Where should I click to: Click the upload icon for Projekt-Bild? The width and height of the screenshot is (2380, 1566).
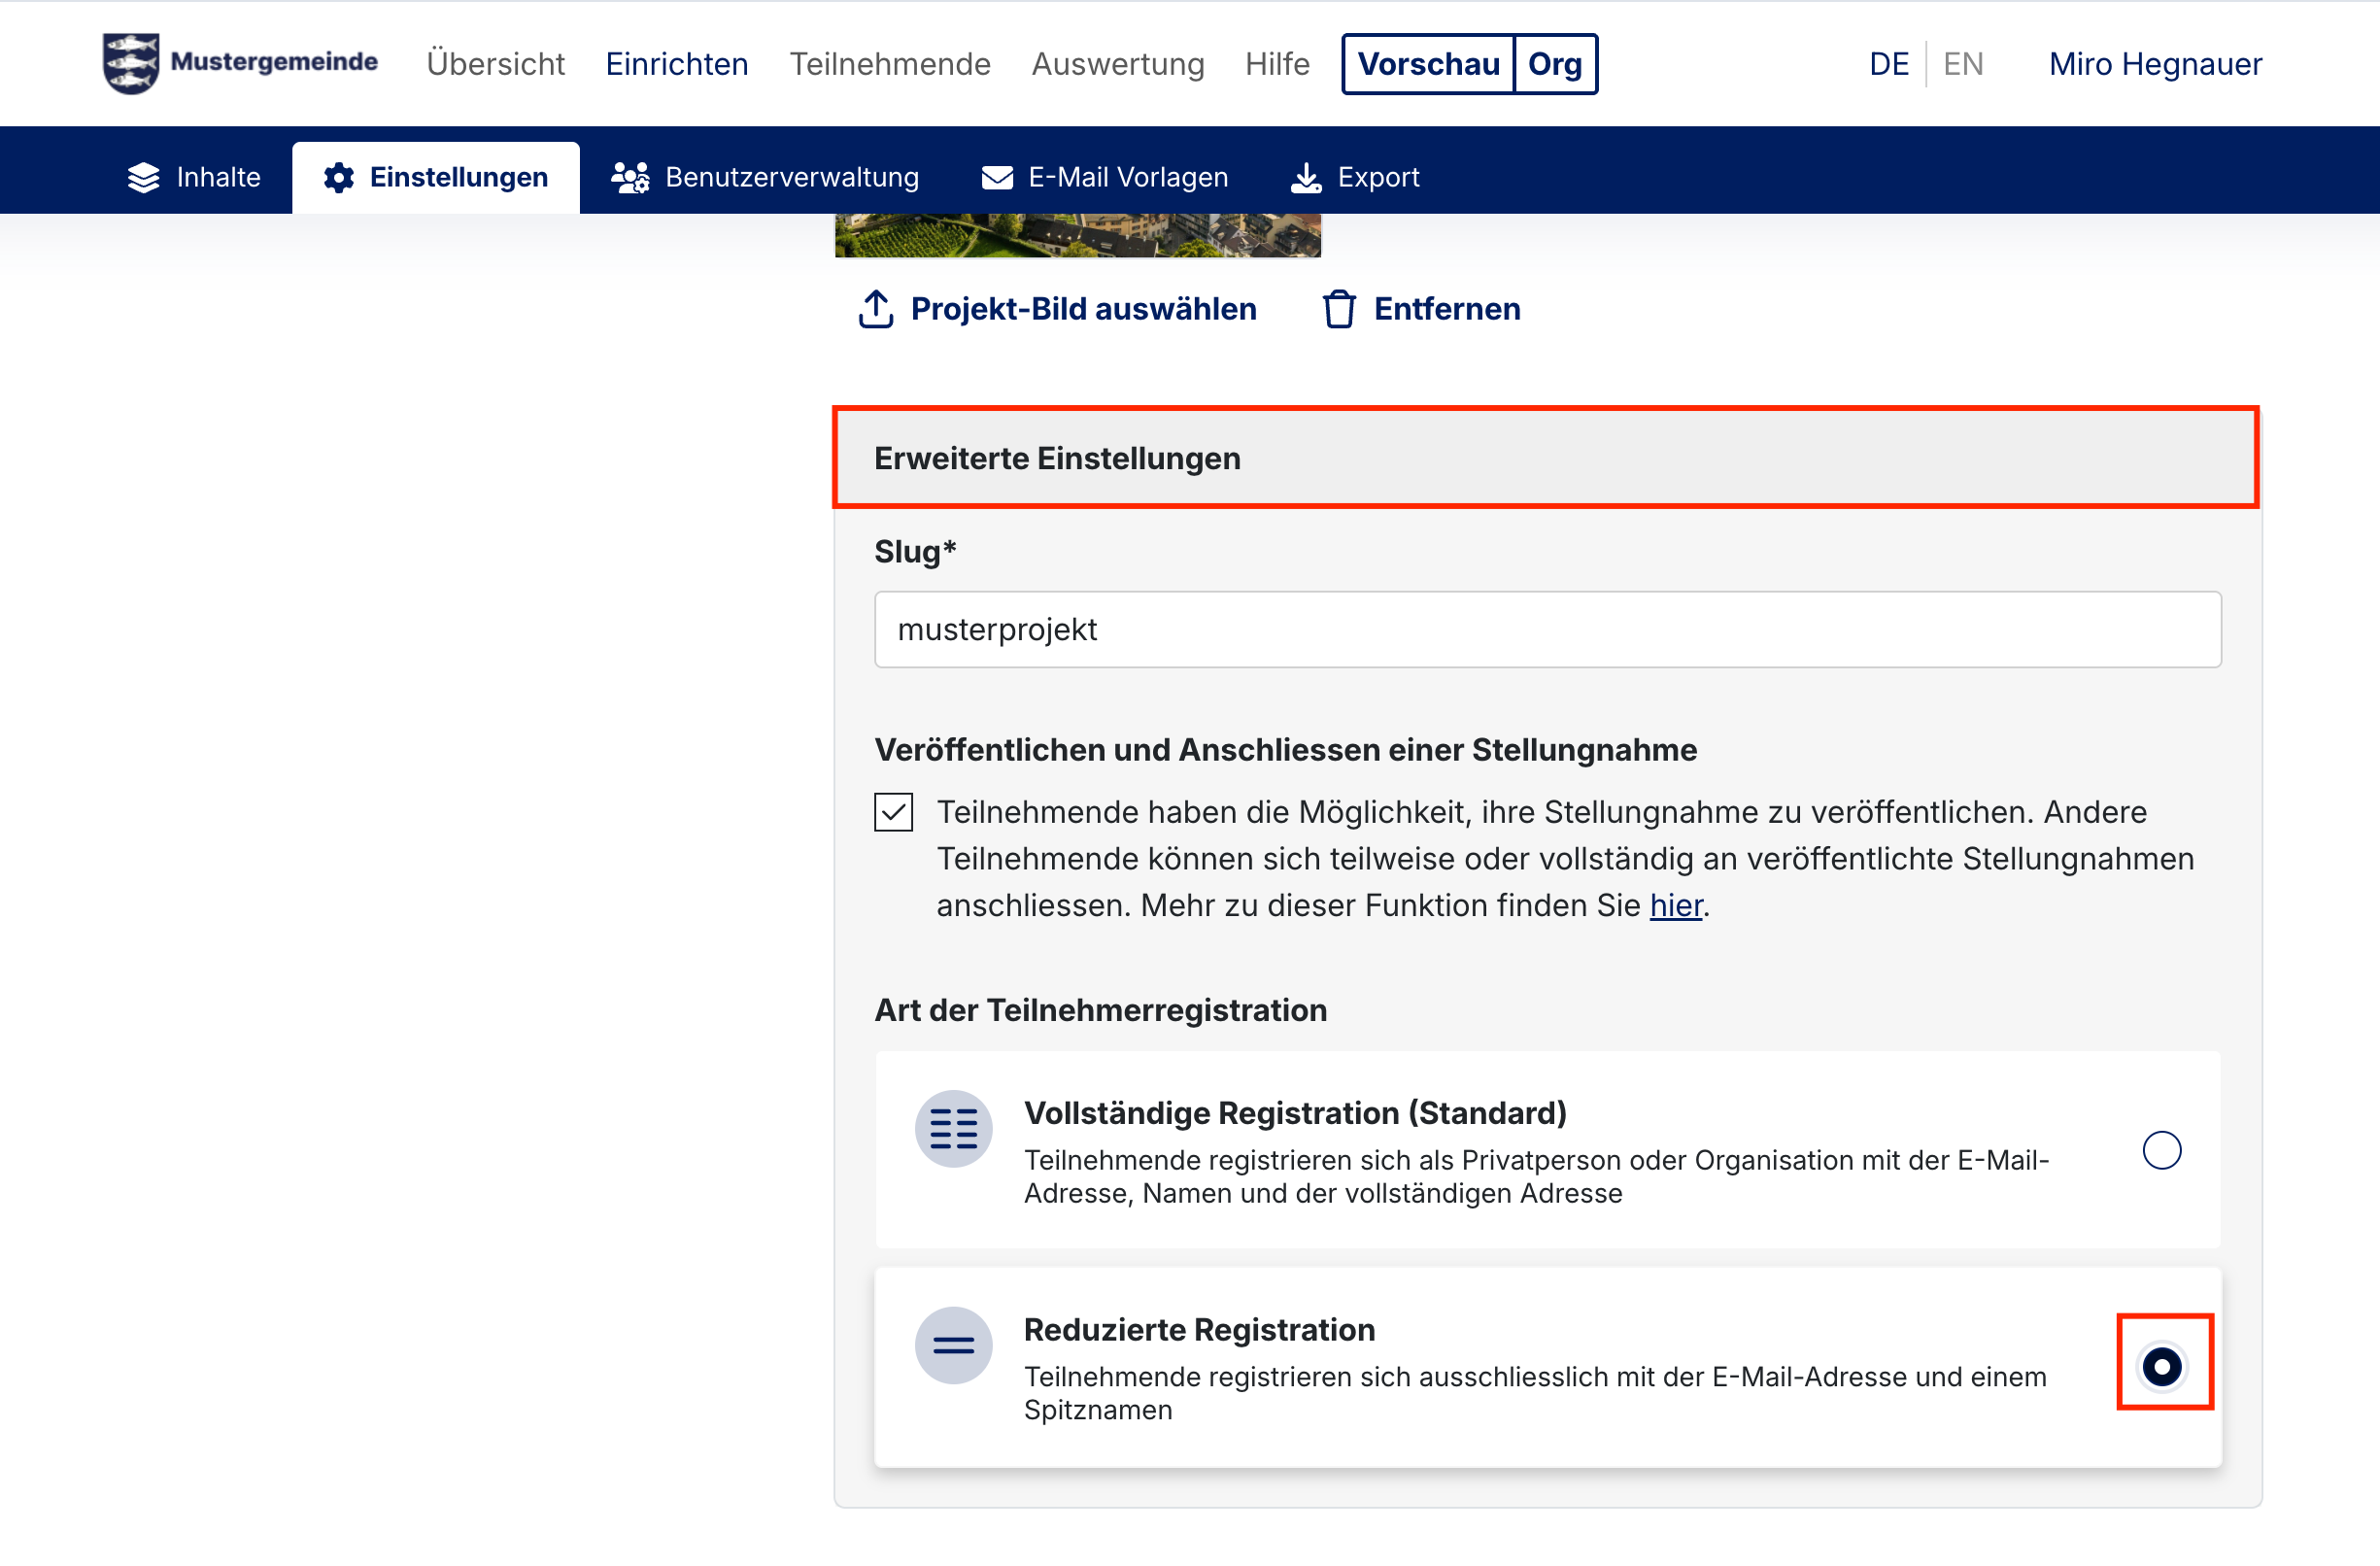[876, 309]
